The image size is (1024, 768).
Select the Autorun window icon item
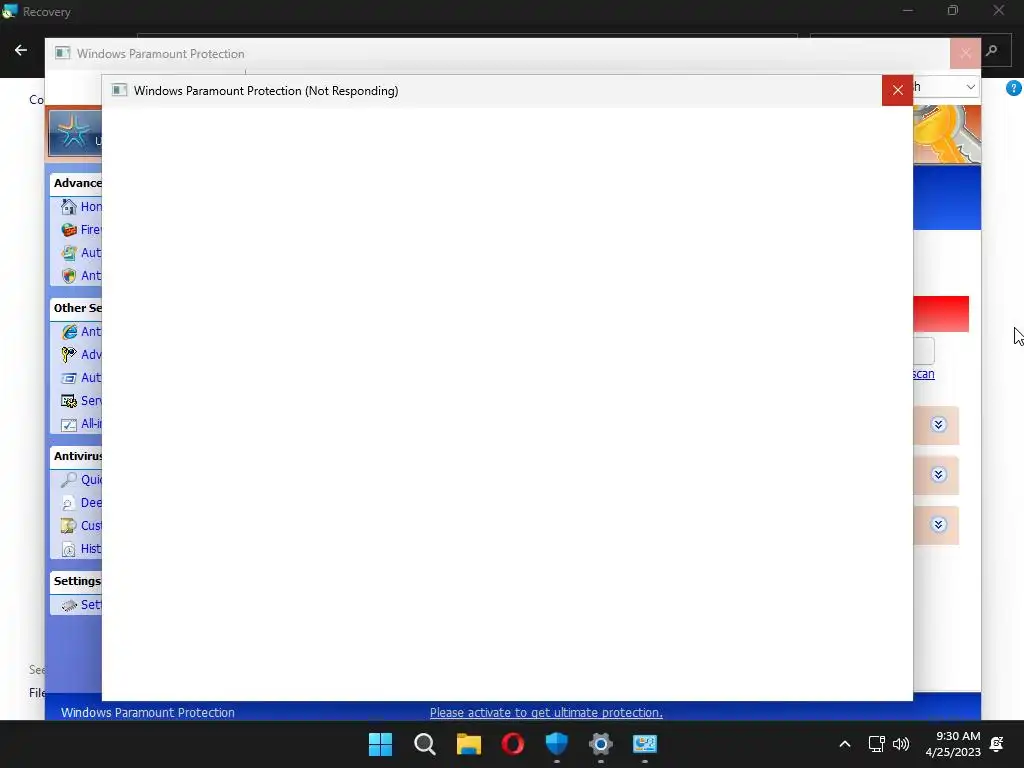pos(69,377)
